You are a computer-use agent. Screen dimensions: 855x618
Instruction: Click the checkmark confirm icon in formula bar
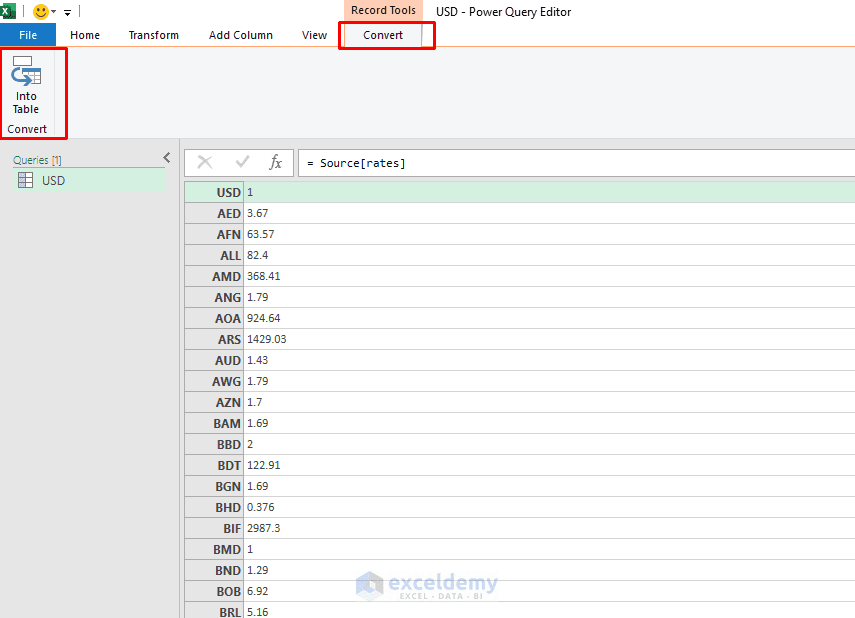242,162
